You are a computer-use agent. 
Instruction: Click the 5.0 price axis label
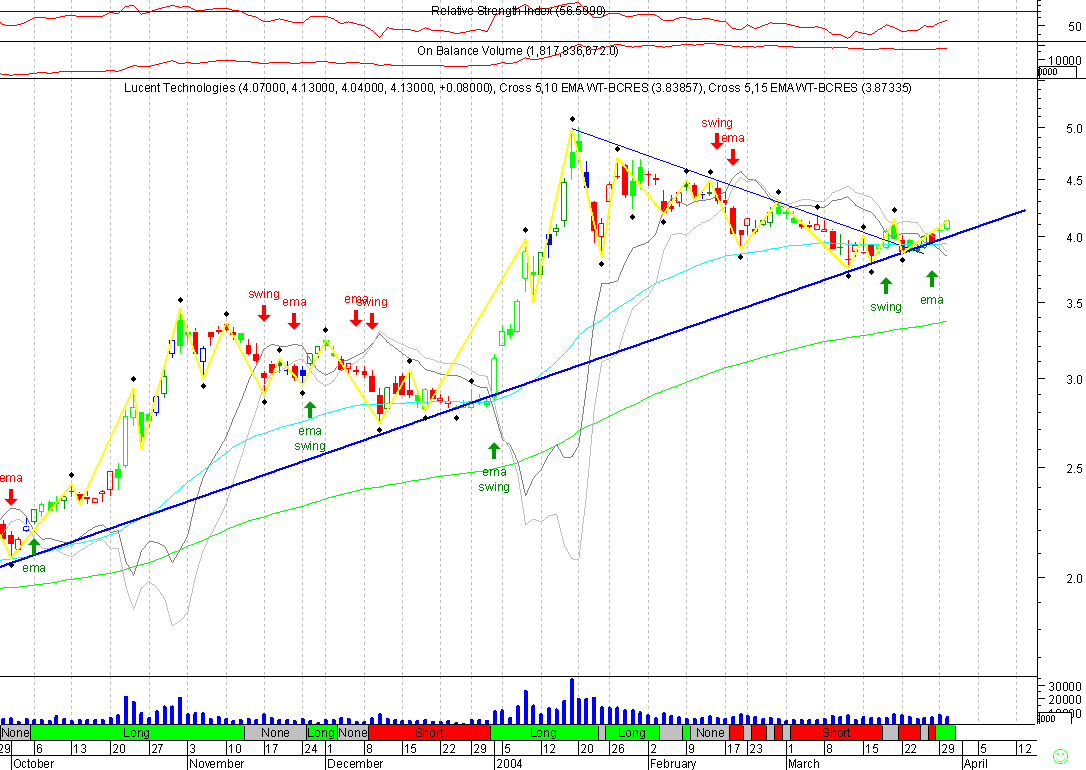pos(1074,129)
